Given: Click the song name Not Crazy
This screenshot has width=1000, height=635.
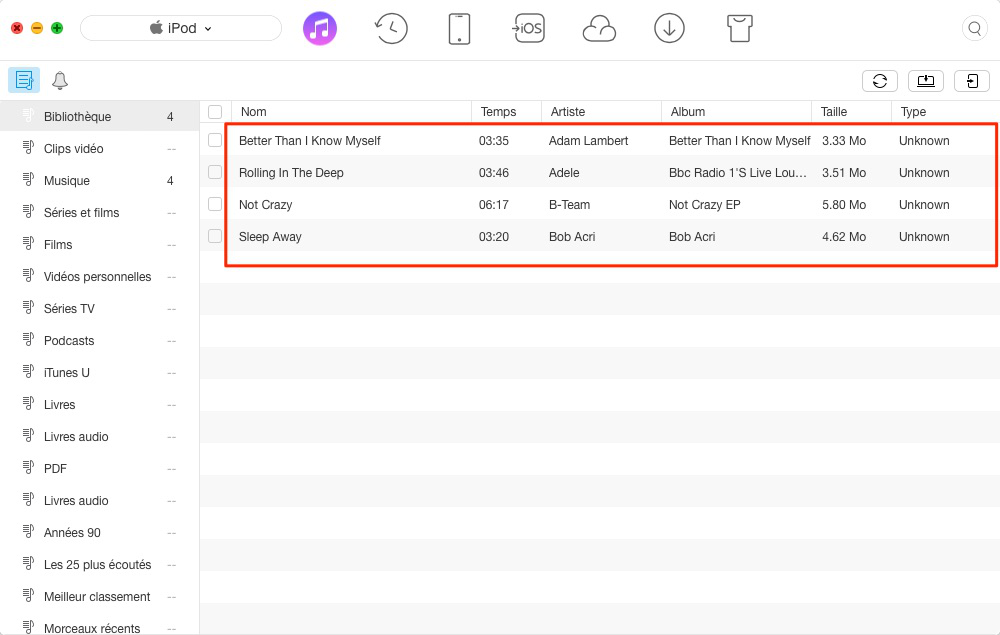Looking at the screenshot, I should coord(265,204).
